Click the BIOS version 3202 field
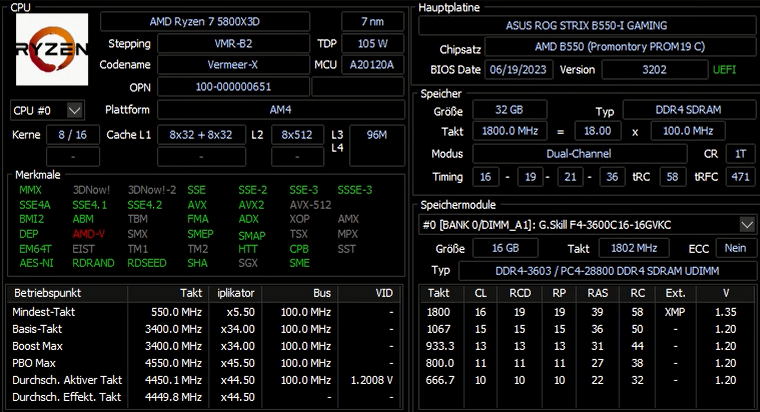The image size is (760, 412). (x=654, y=69)
